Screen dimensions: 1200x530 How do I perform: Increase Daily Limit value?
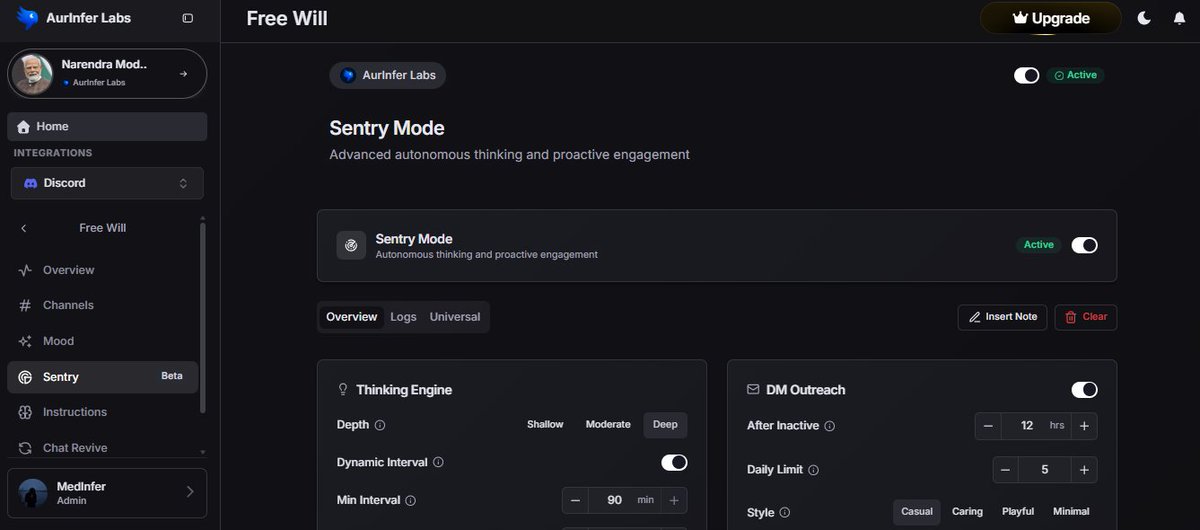pyautogui.click(x=1084, y=470)
